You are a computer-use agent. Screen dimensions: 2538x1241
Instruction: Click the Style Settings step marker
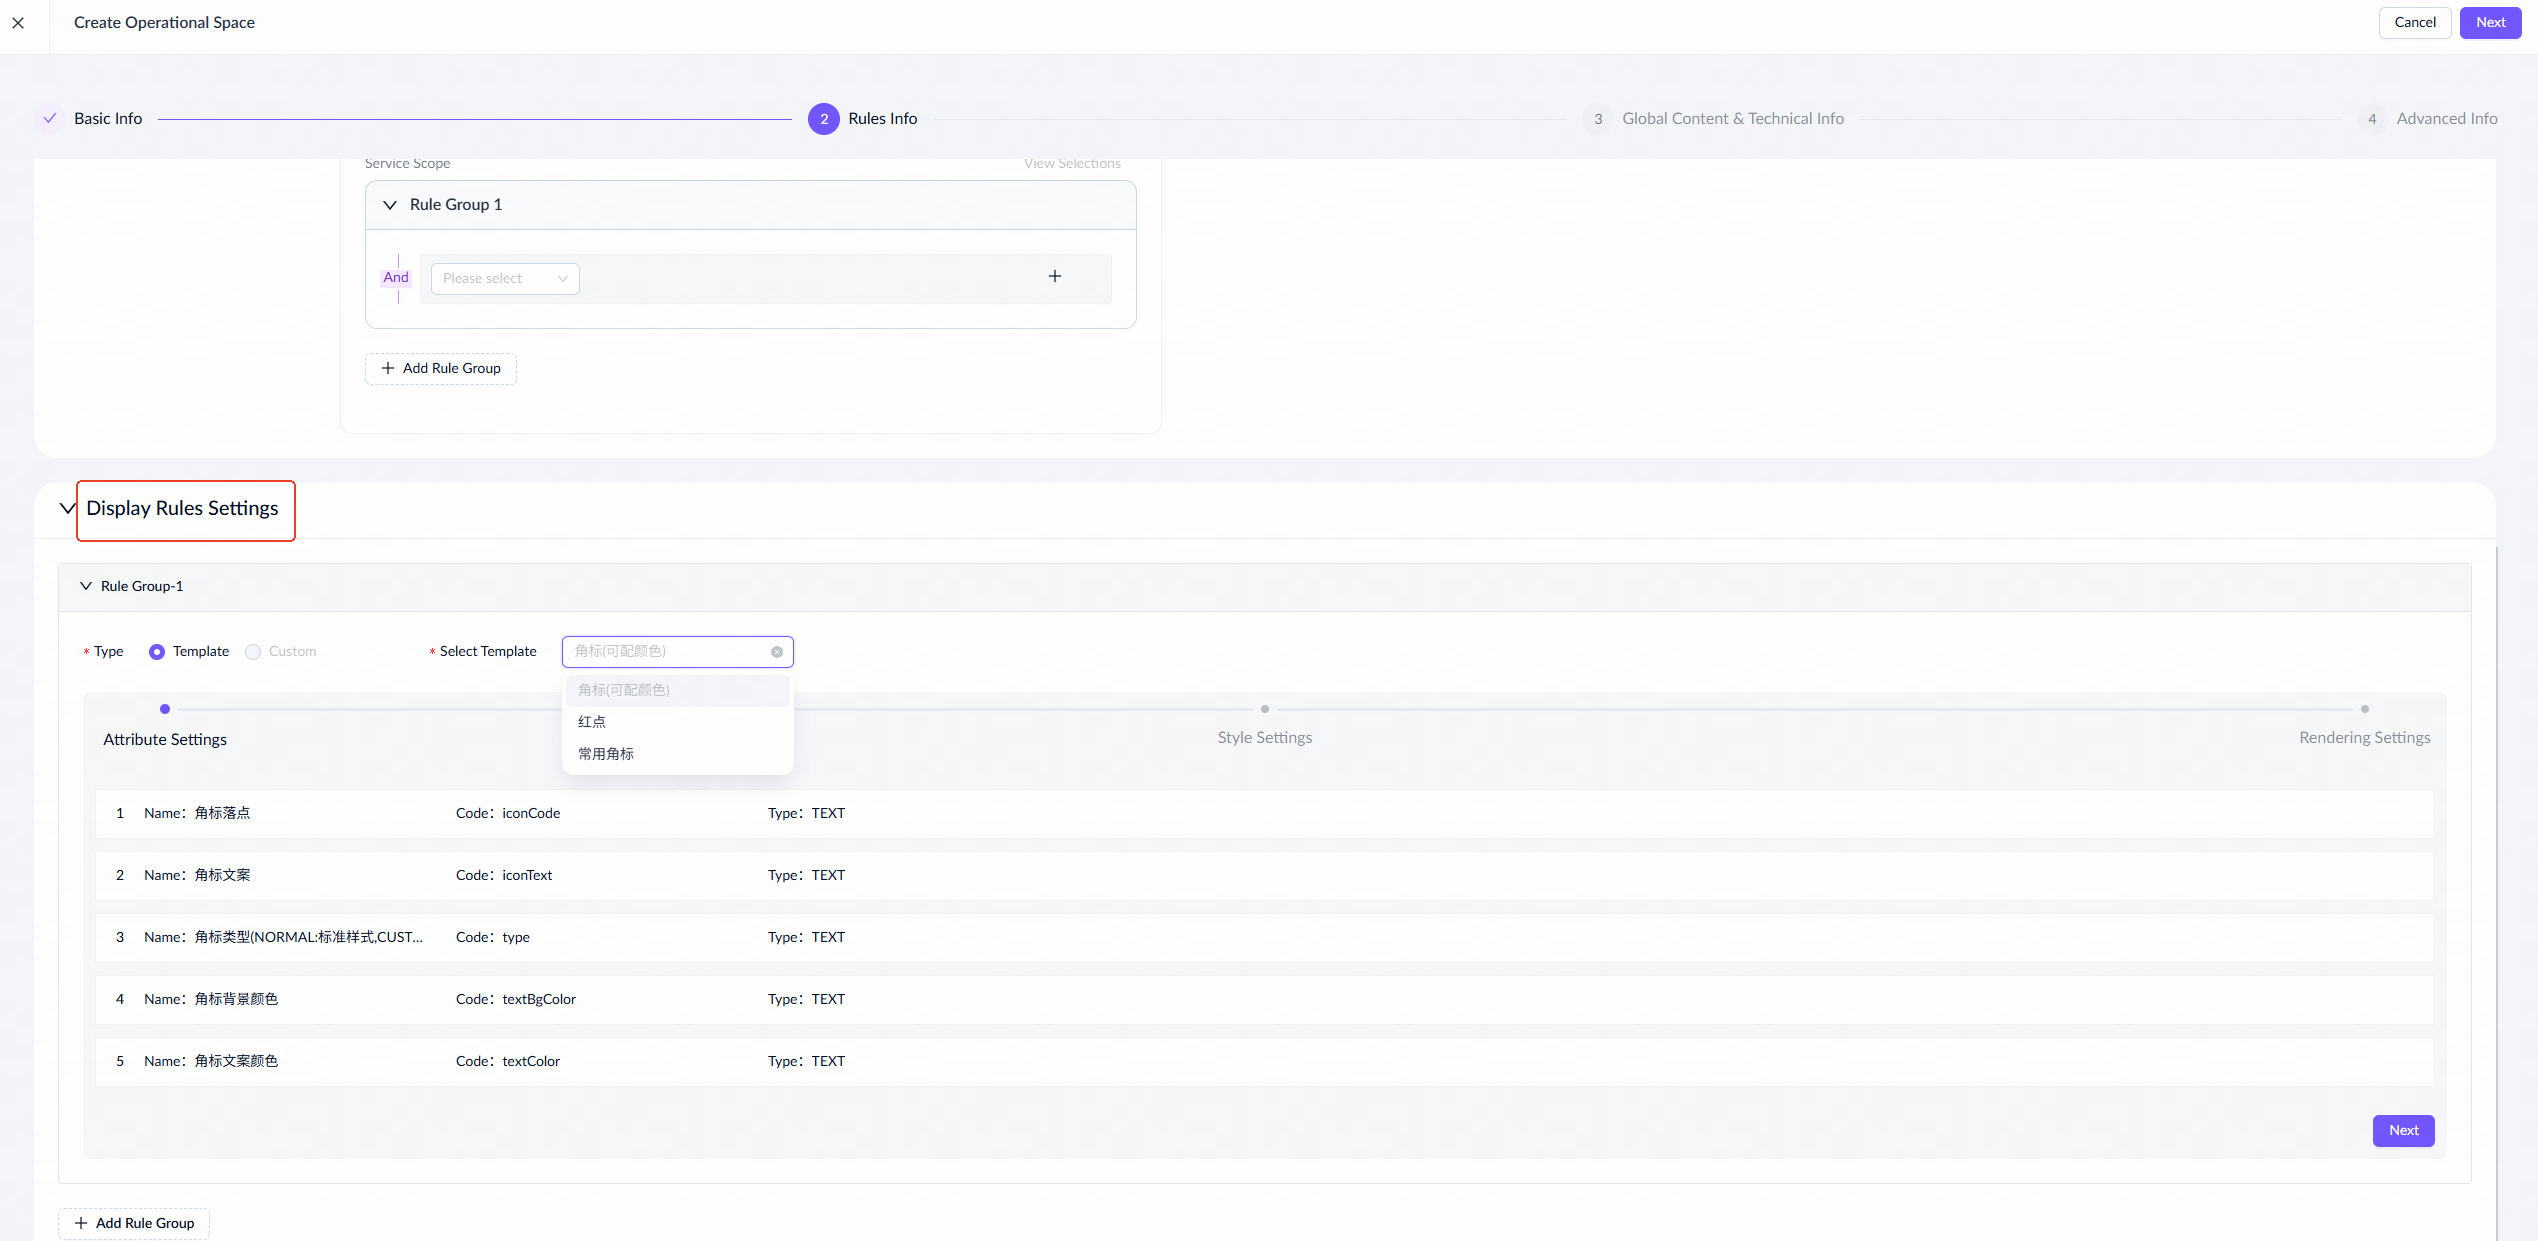(1264, 710)
